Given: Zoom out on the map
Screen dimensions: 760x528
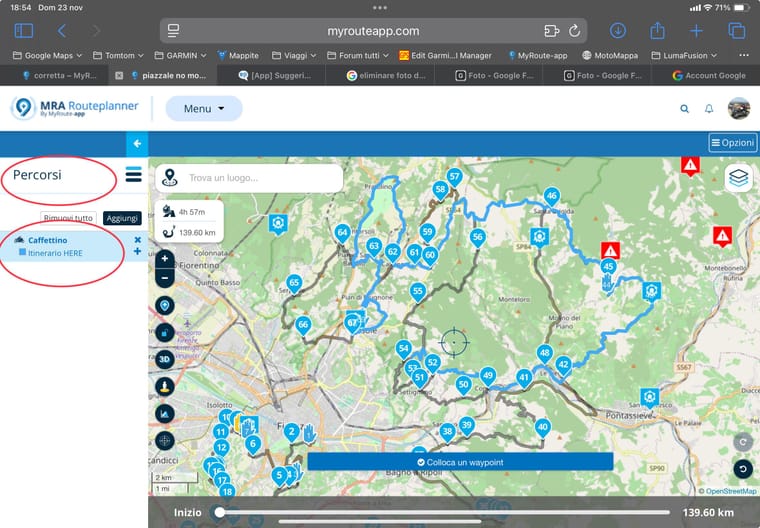Looking at the screenshot, I should [165, 277].
